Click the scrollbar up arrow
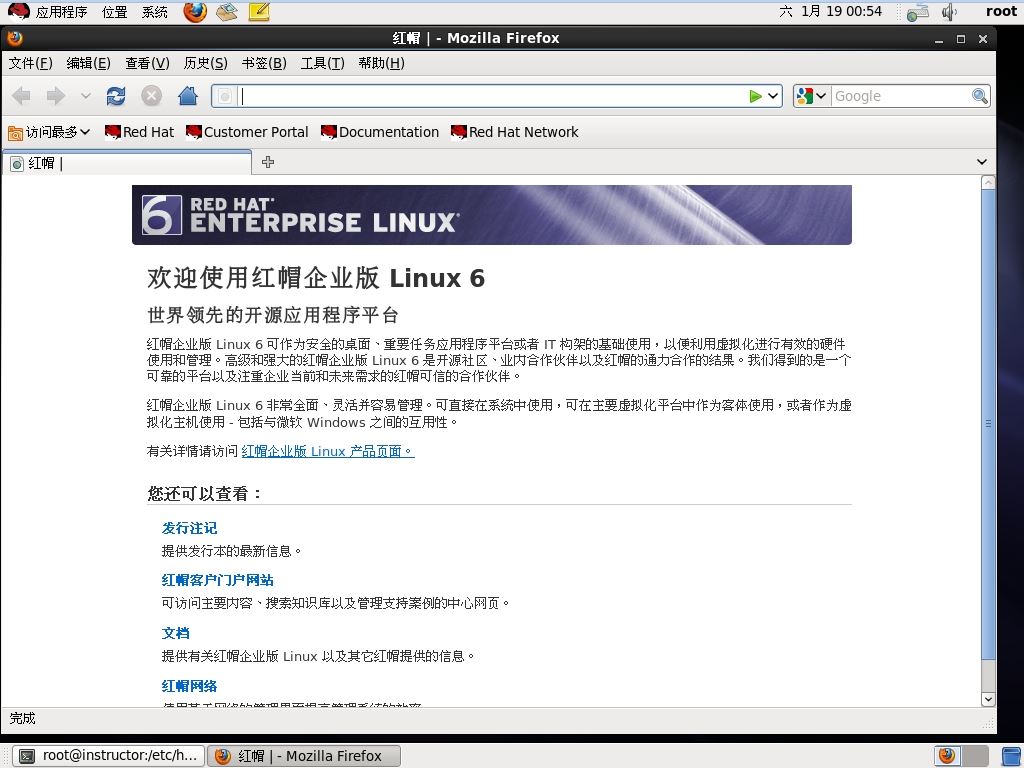Screen dimensions: 1024x768 pyautogui.click(x=988, y=182)
